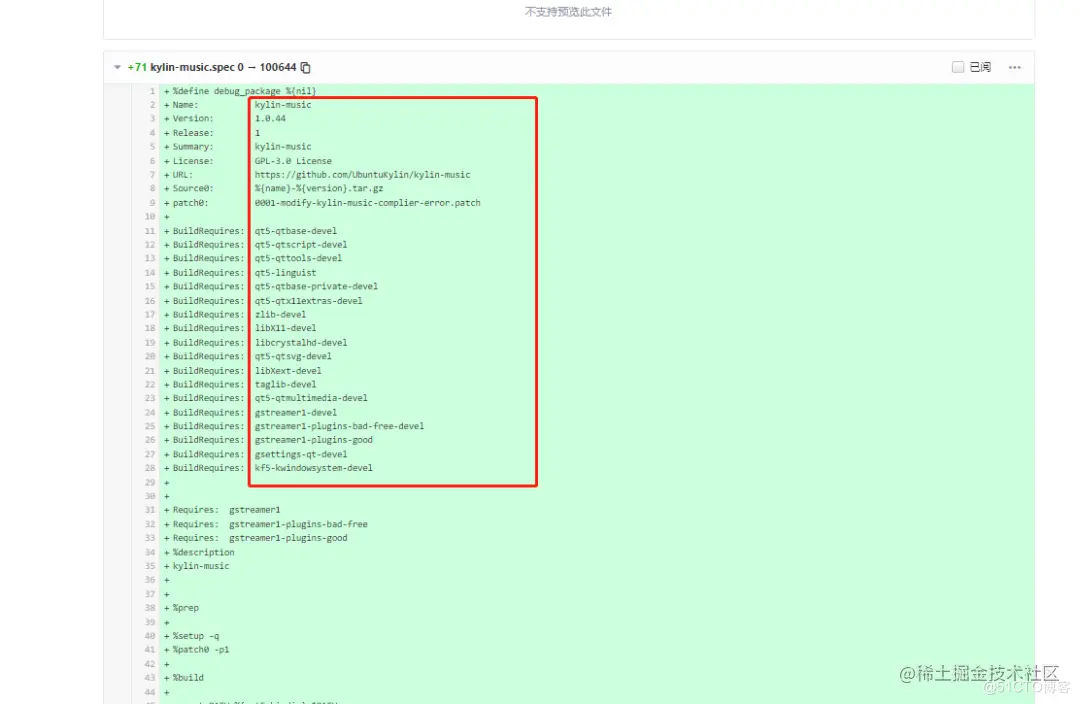Viewport: 1080px width, 704px height.
Task: Click the qt5-qtmultimedia-devel line
Action: pos(265,398)
